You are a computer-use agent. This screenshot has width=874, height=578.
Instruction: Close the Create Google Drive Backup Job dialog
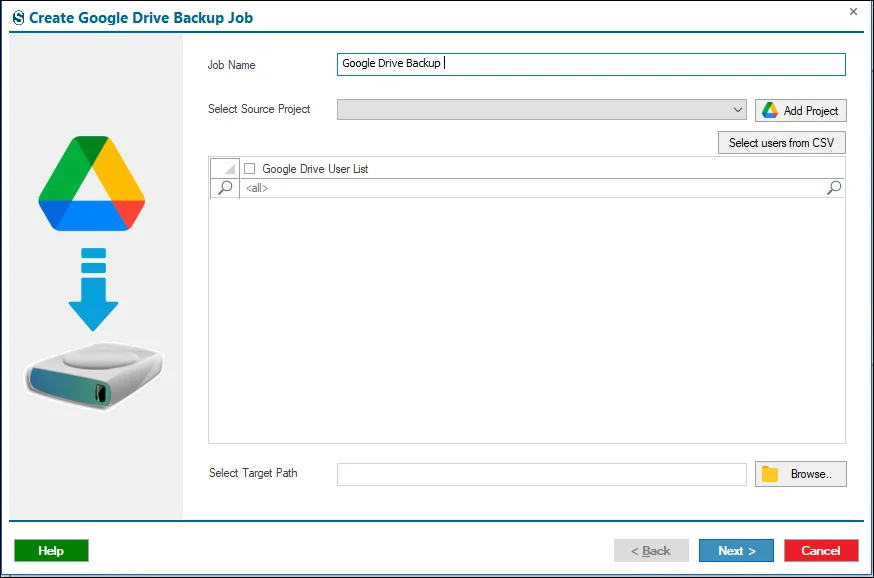[853, 11]
